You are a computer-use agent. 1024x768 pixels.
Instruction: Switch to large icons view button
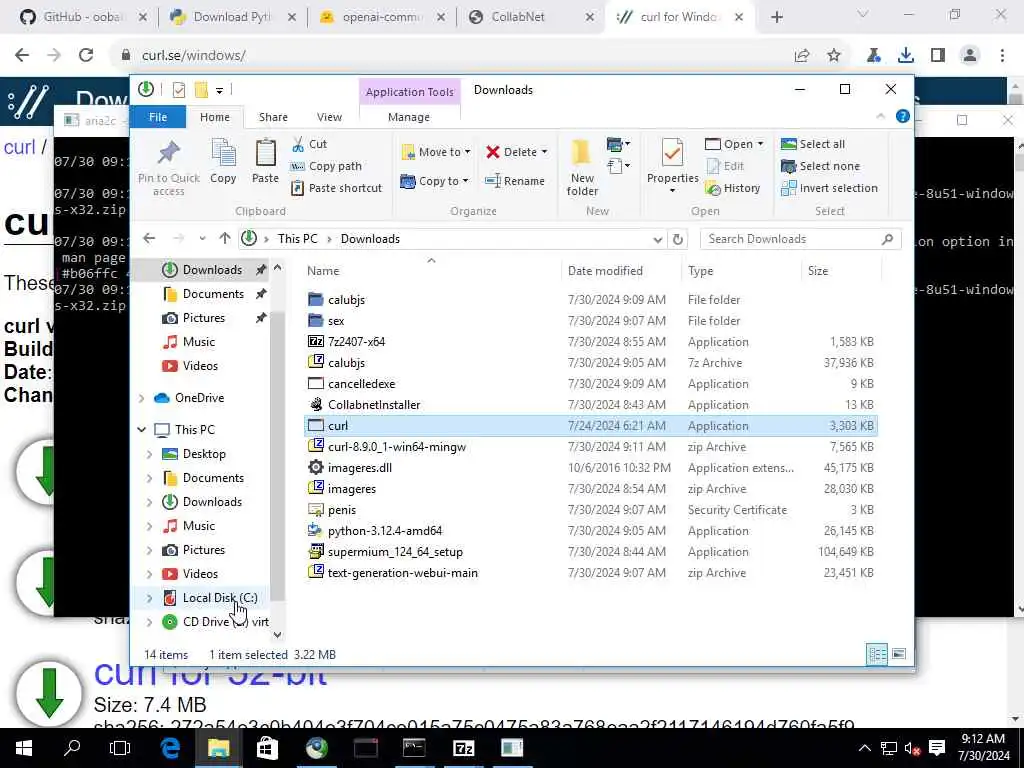pos(899,654)
